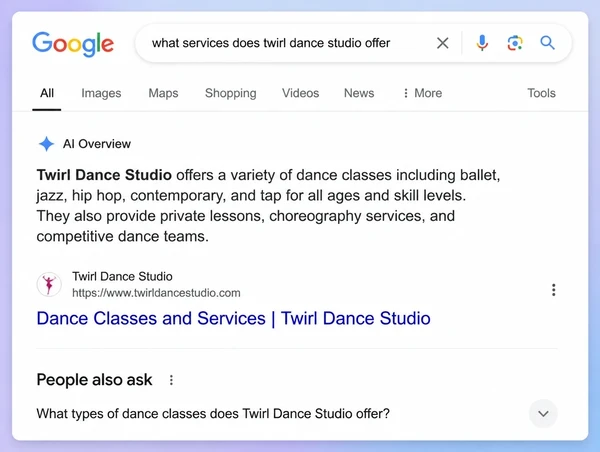Click the blue AI Overview sparkle icon
600x452 pixels.
[46, 144]
